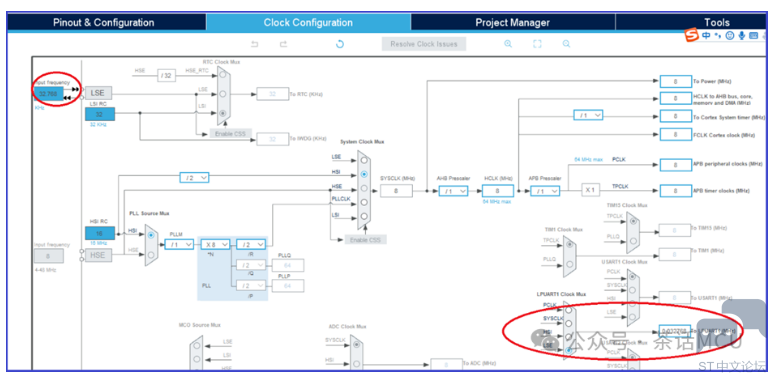
Task: Switch to Clock Configuration tab
Action: coord(308,22)
